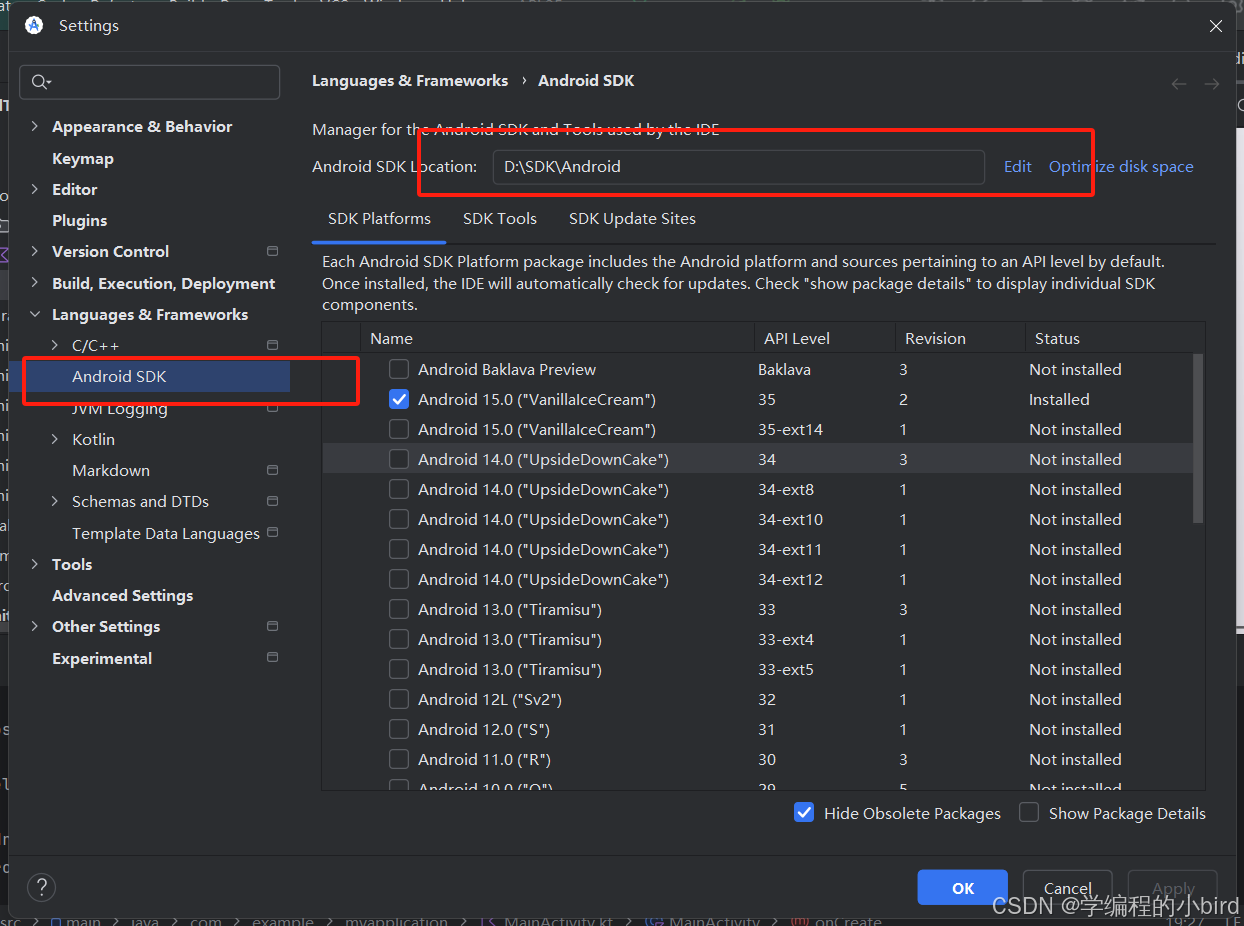This screenshot has height=926, width=1244.
Task: Select the Android 13.0 33-ext5 row name
Action: click(510, 669)
